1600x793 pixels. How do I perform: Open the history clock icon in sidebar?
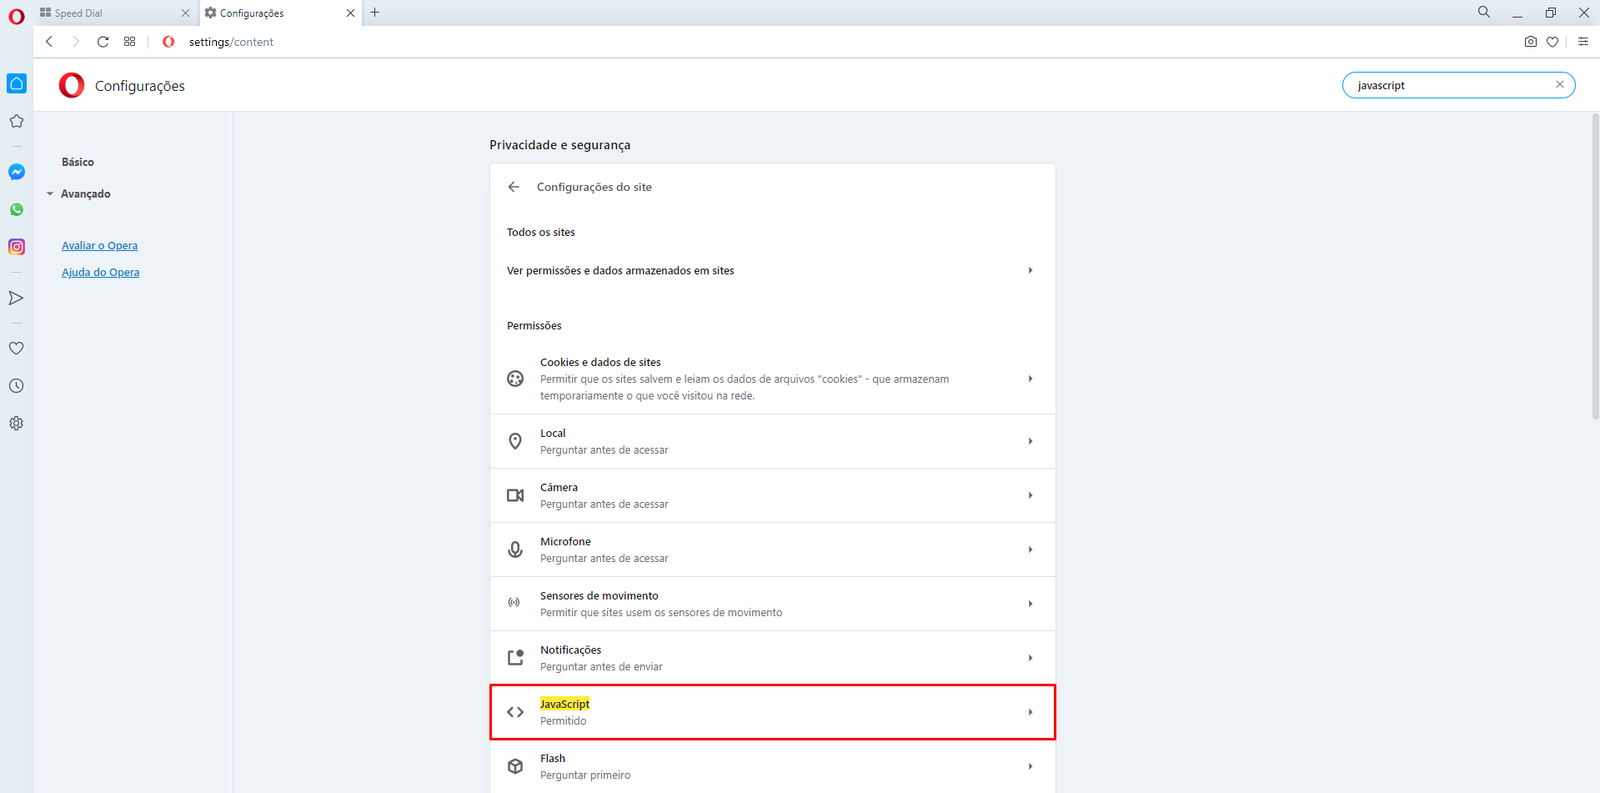[x=17, y=386]
